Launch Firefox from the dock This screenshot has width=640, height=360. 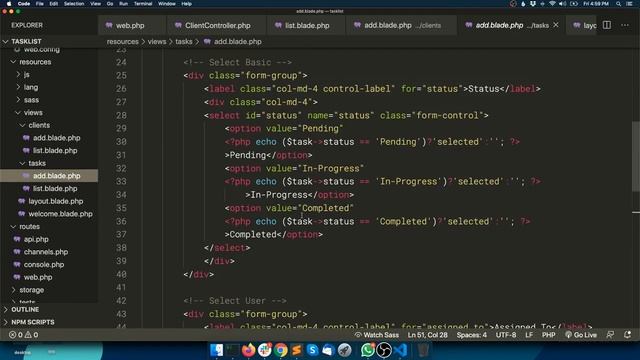[249, 350]
